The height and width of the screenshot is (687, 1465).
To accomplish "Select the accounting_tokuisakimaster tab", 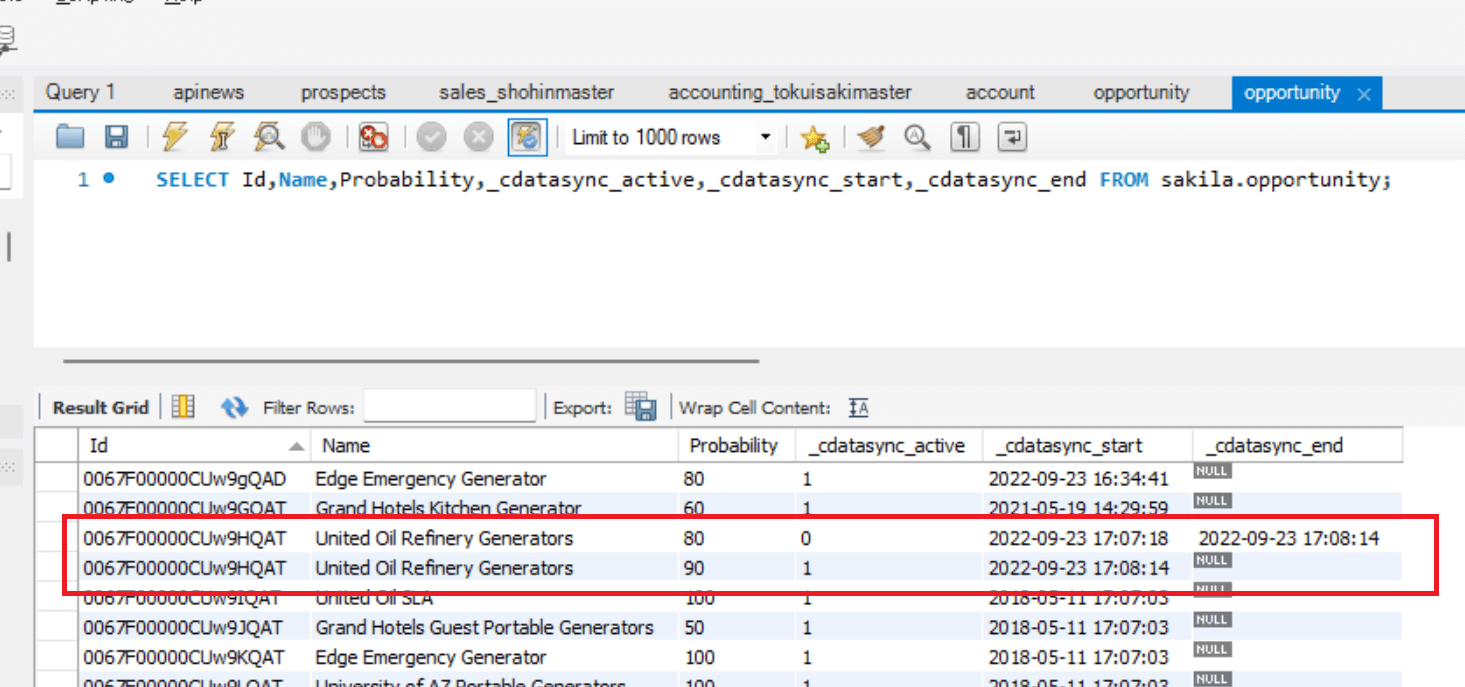I will tap(790, 92).
